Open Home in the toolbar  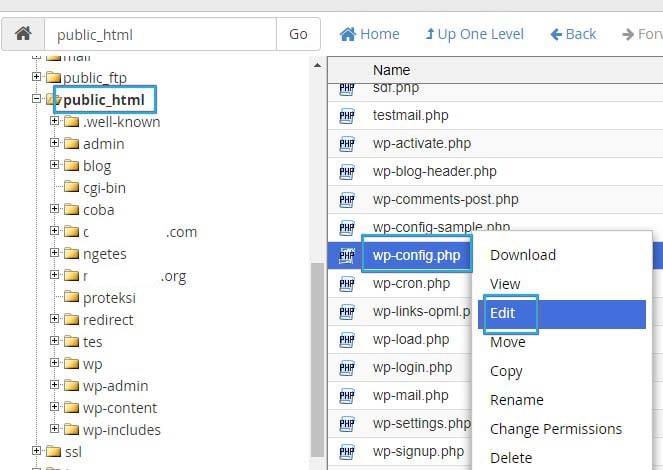(370, 34)
